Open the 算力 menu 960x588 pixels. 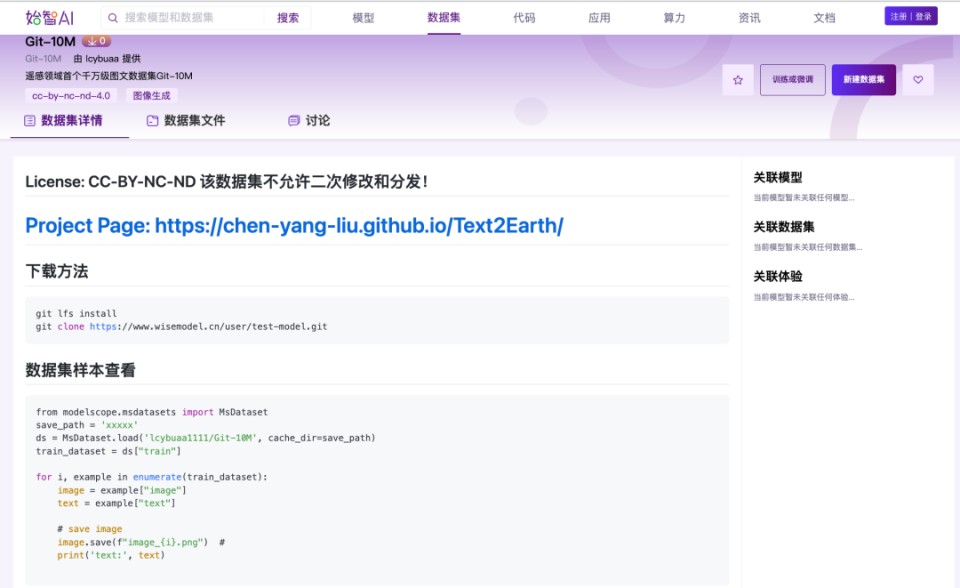[x=674, y=18]
